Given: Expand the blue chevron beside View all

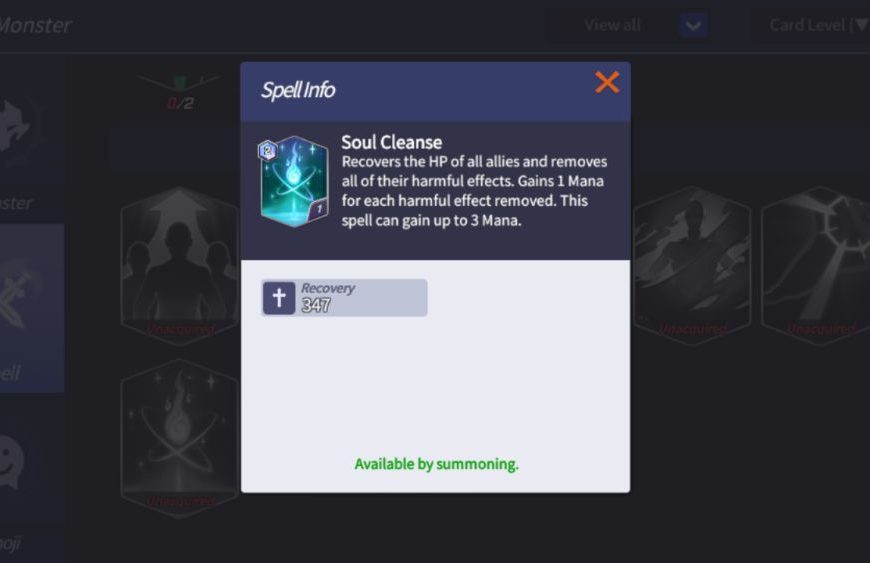Looking at the screenshot, I should (693, 26).
